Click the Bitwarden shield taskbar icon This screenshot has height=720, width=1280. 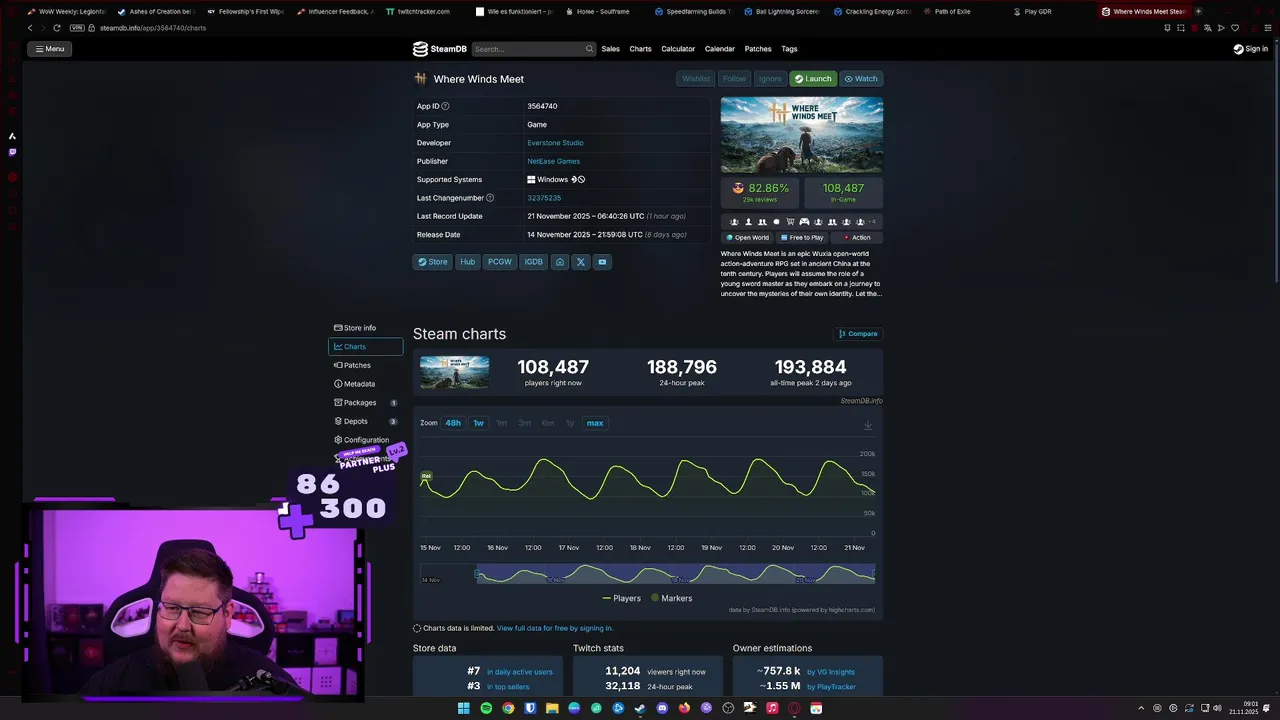click(x=530, y=708)
